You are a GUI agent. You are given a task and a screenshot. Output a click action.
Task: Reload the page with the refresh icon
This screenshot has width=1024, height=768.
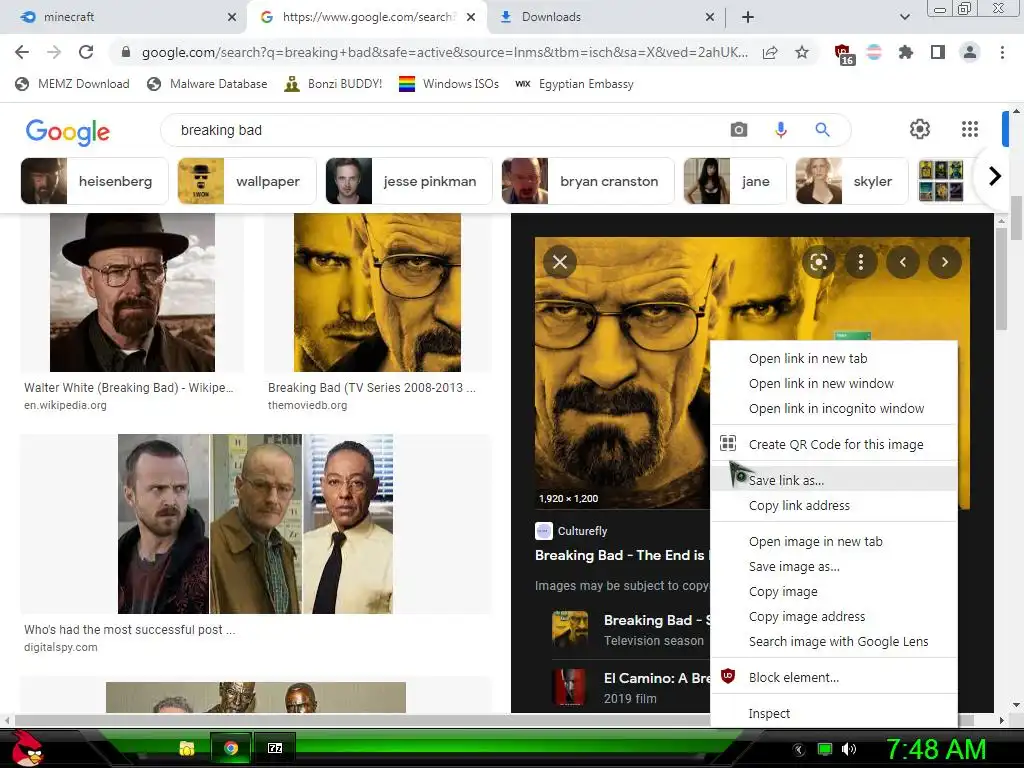coord(86,52)
